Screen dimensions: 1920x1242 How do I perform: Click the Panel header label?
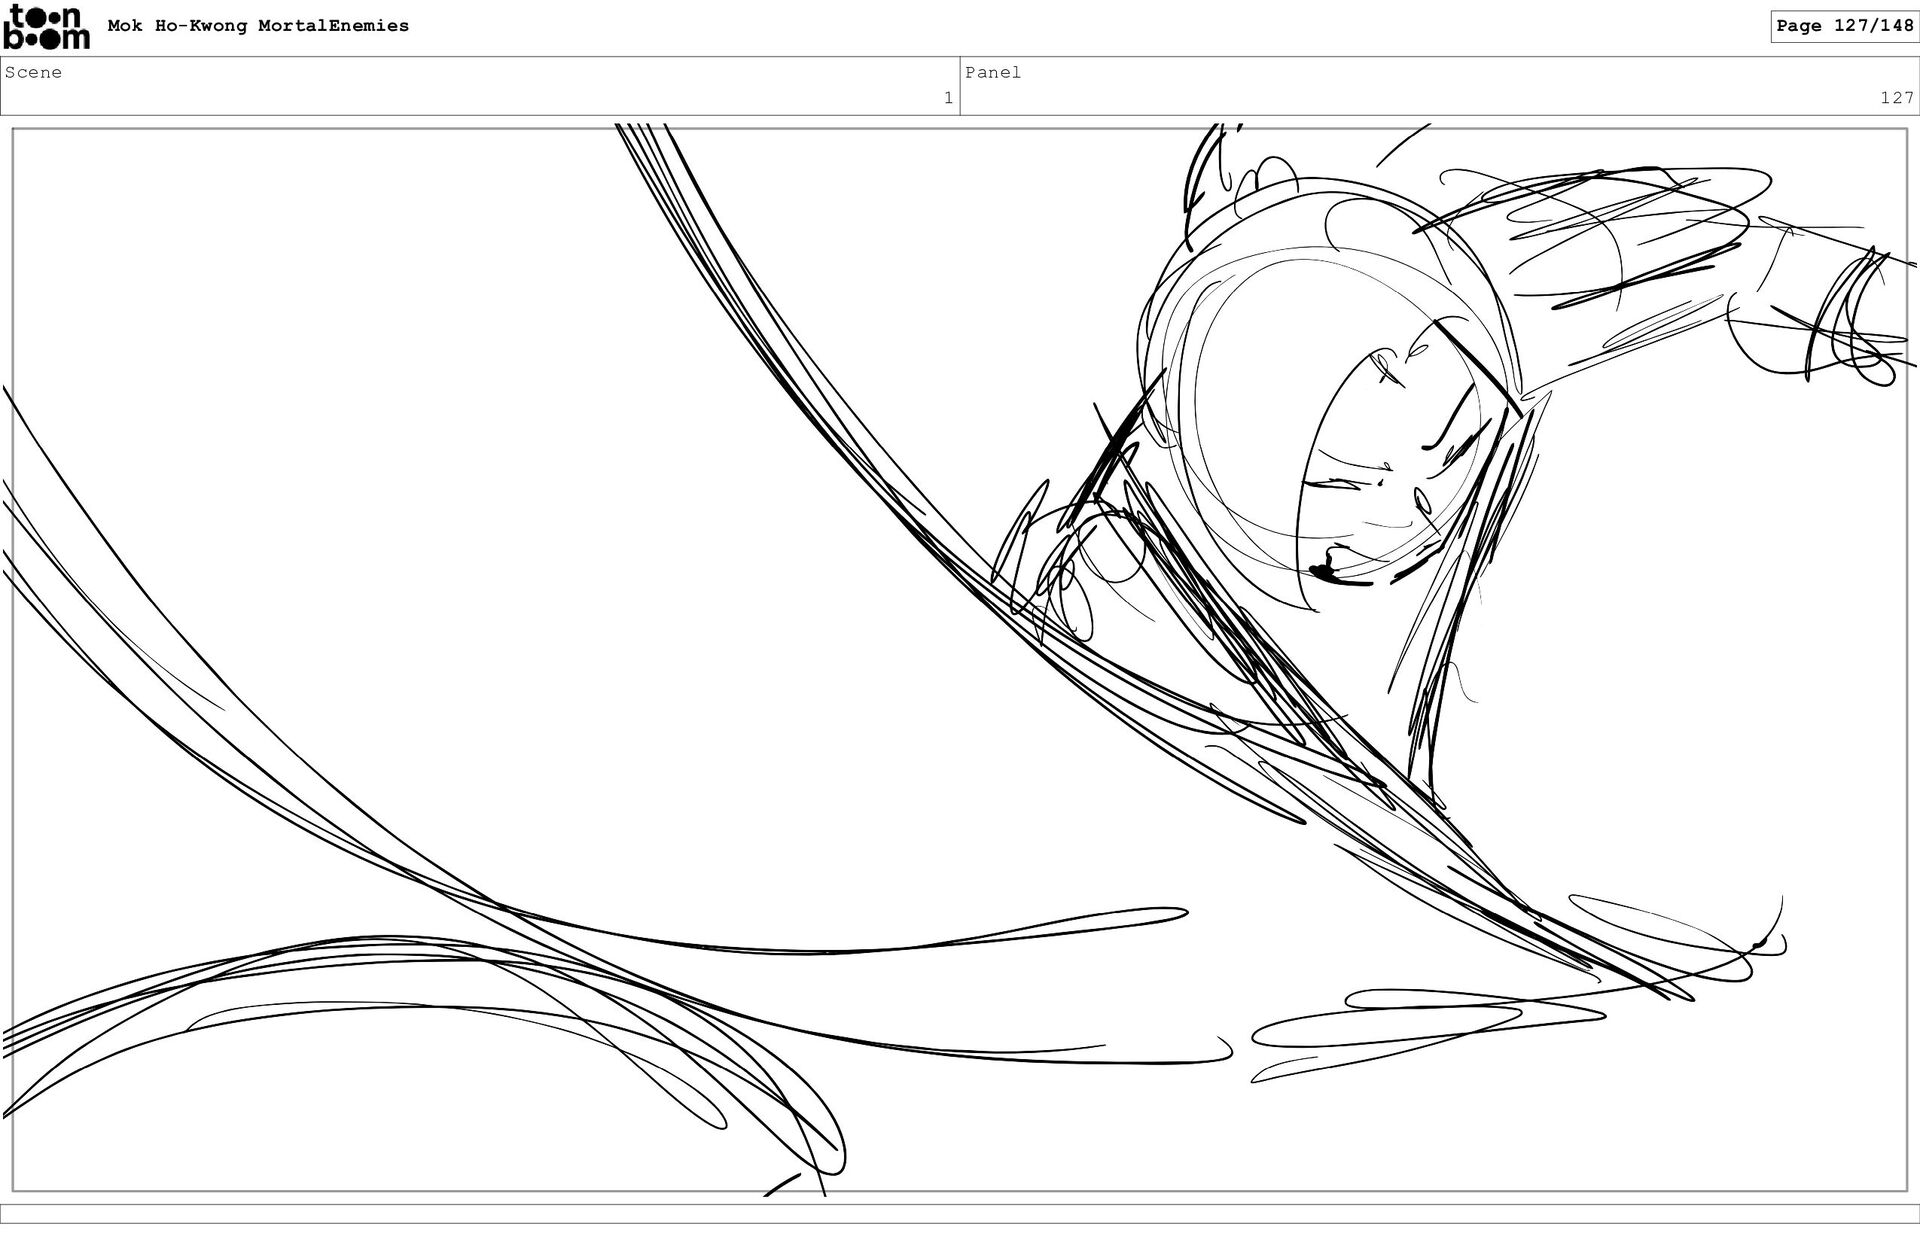click(x=992, y=72)
